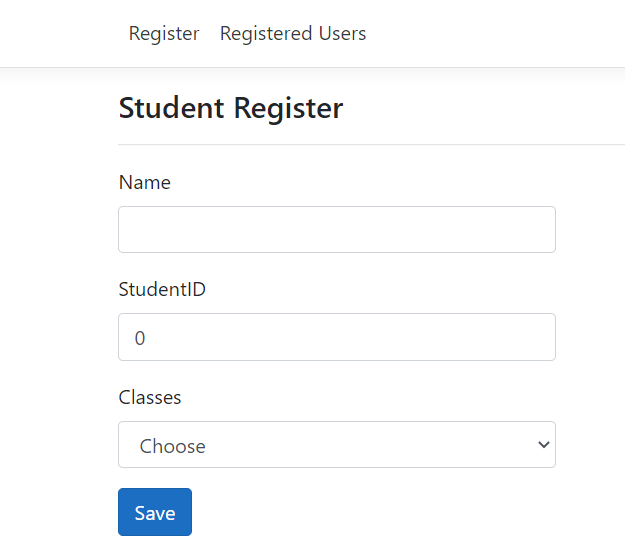This screenshot has height=553, width=625.
Task: Activate the empty box under Name
Action: click(x=336, y=230)
